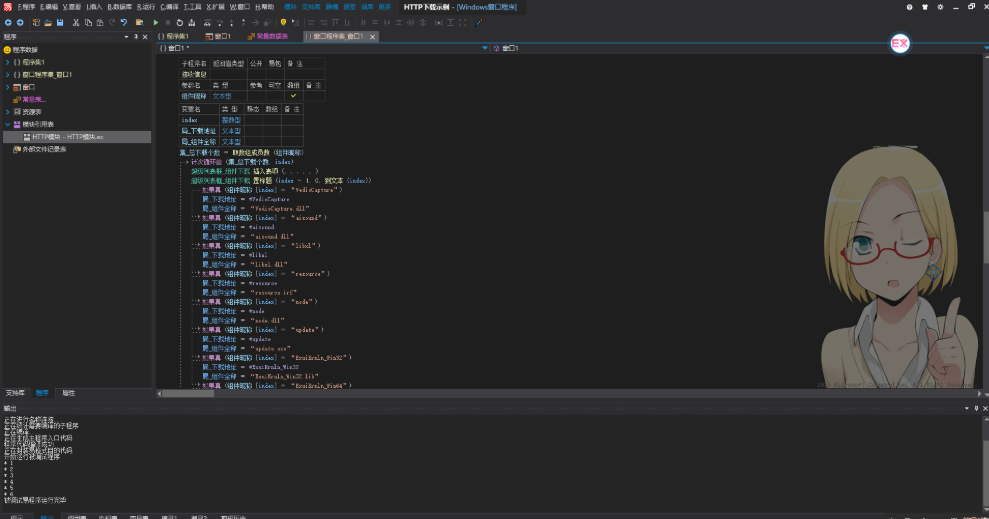
Task: Toggle the green checkmark in 组件名称 row
Action: (293, 96)
